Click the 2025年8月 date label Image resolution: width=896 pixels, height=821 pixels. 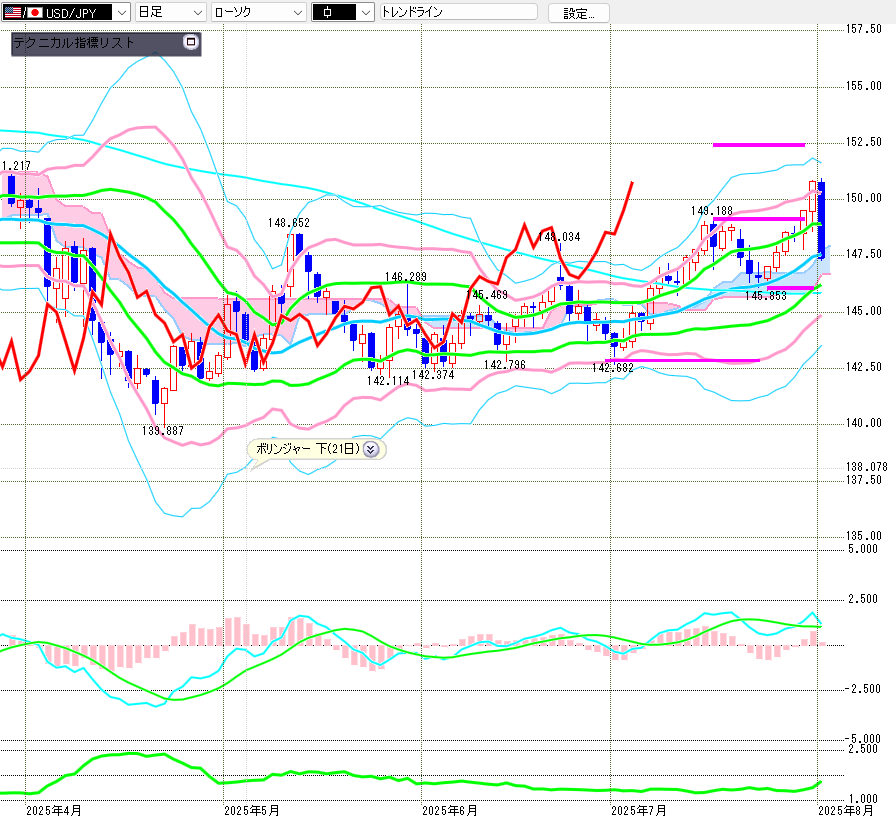point(846,811)
